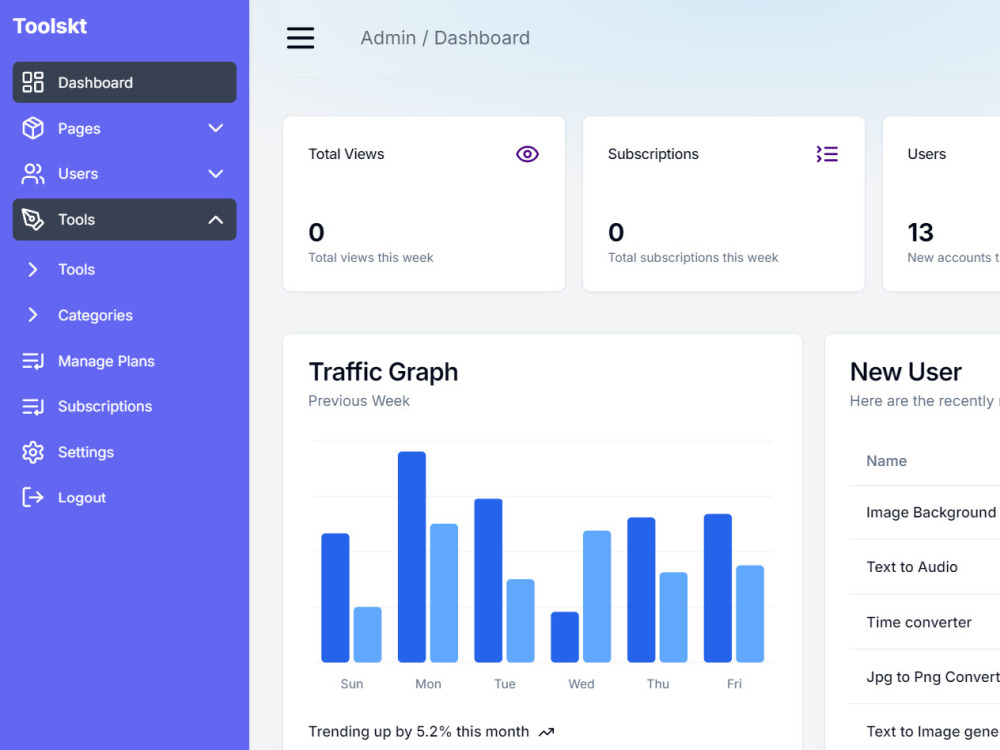Toggle sidebar with hamburger menu icon
Viewport: 1000px width, 750px height.
[x=300, y=38]
